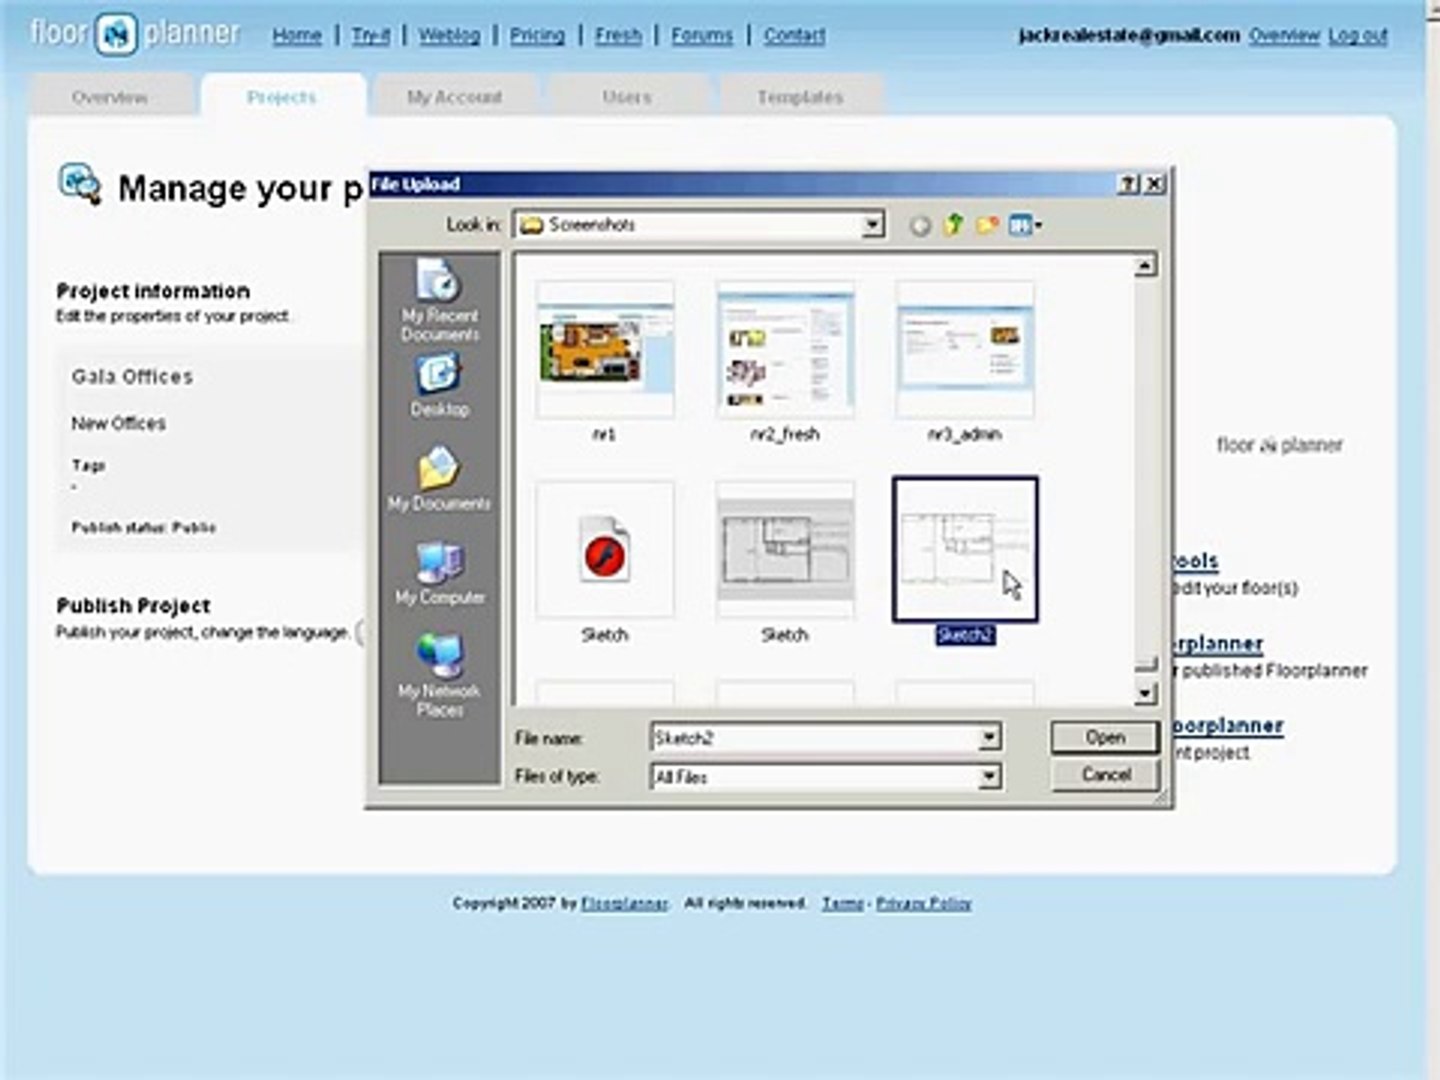Viewport: 1440px width, 1080px height.
Task: Open My Recent Documents in sidebar
Action: click(439, 299)
